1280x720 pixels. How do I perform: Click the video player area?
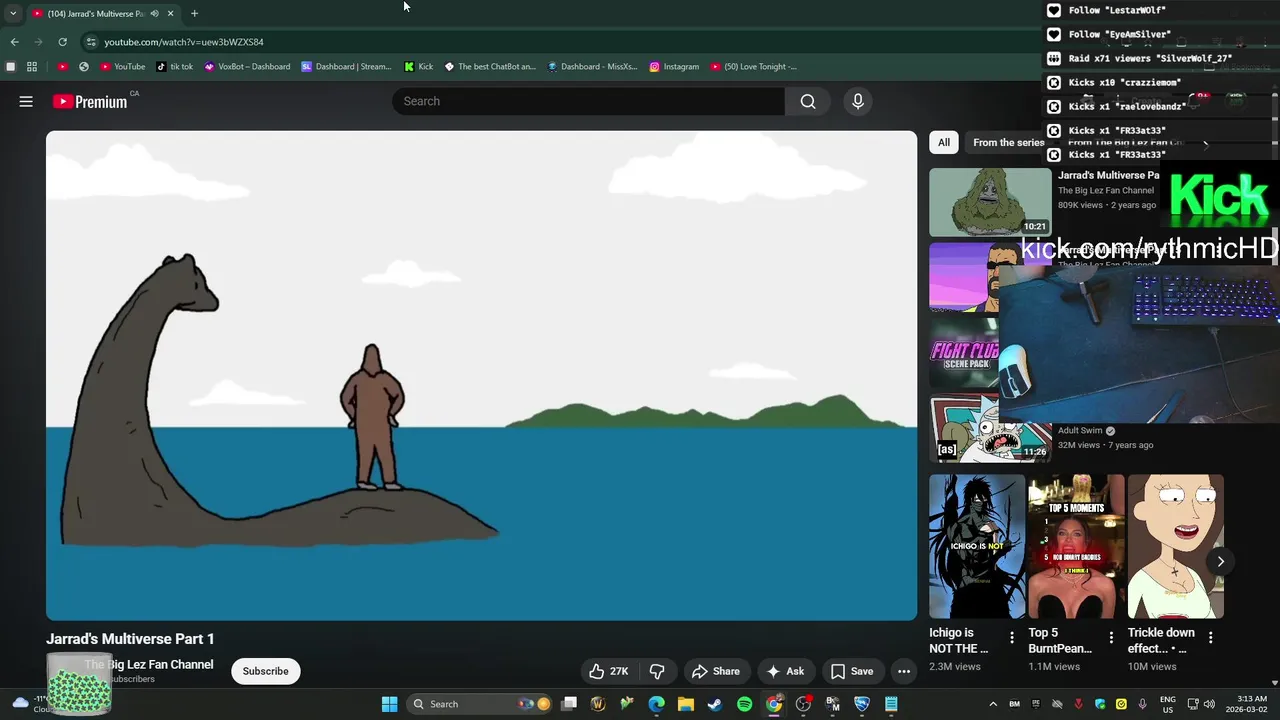[x=481, y=376]
